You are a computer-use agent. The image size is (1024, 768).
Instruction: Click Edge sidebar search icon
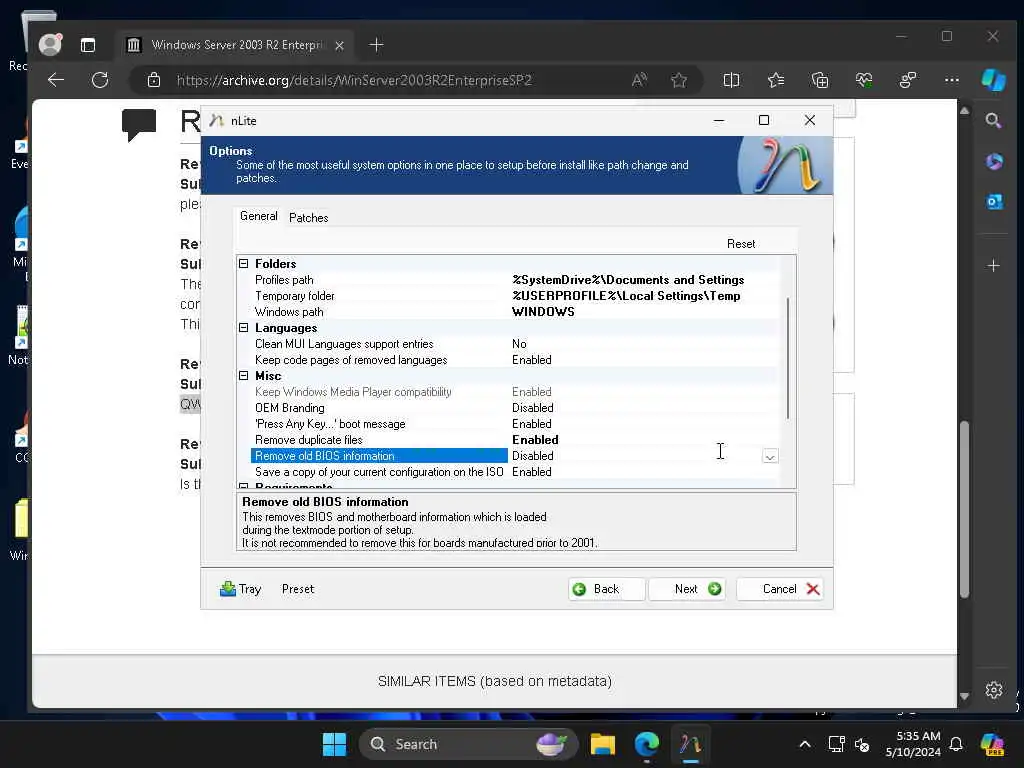993,121
